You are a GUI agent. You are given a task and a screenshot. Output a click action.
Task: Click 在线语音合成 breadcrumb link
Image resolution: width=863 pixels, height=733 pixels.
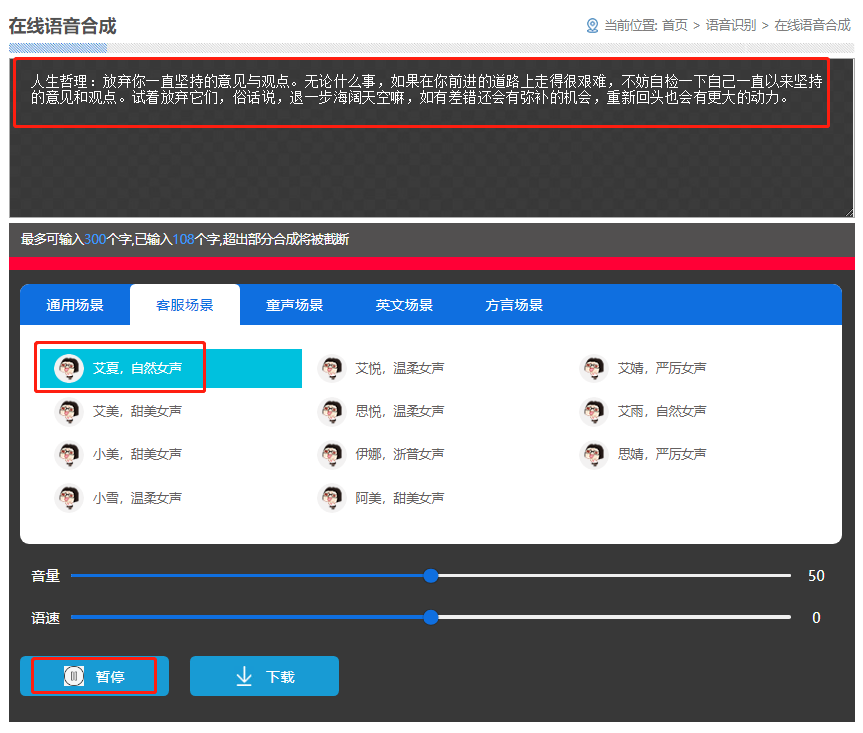click(x=812, y=25)
